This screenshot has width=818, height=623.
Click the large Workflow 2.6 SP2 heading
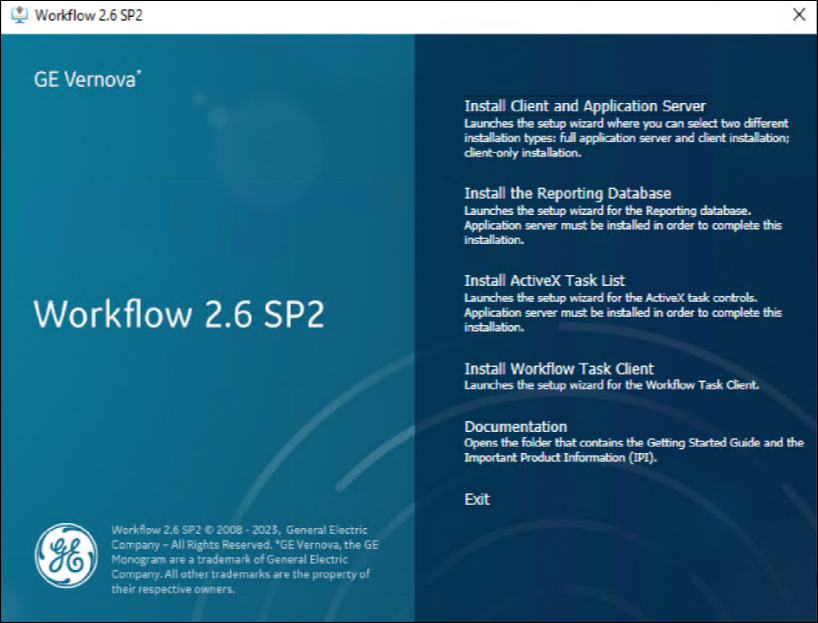pos(179,314)
